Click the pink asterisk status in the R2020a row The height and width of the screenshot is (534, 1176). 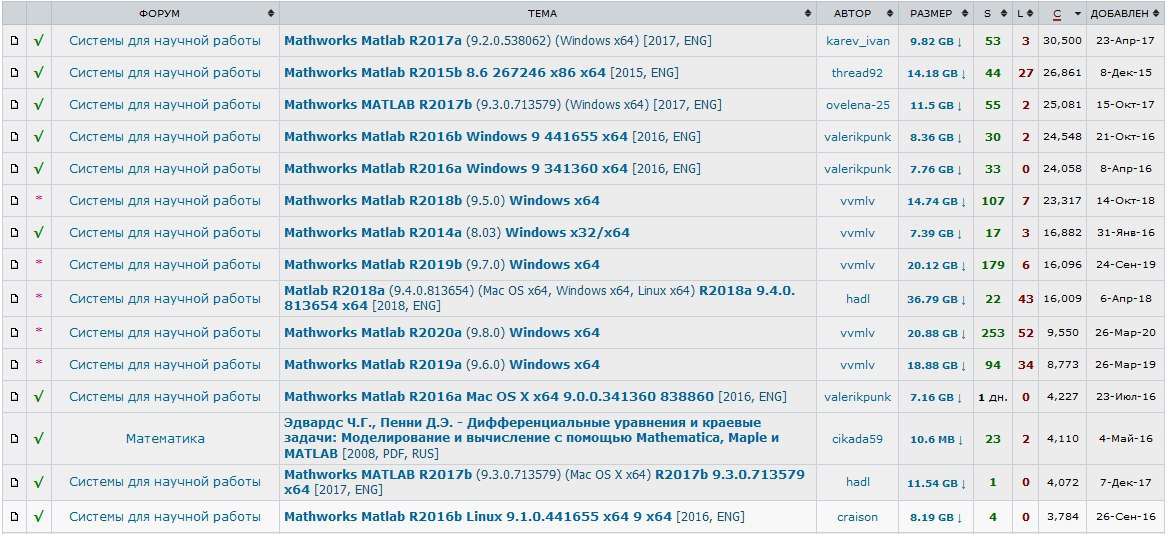click(x=39, y=331)
